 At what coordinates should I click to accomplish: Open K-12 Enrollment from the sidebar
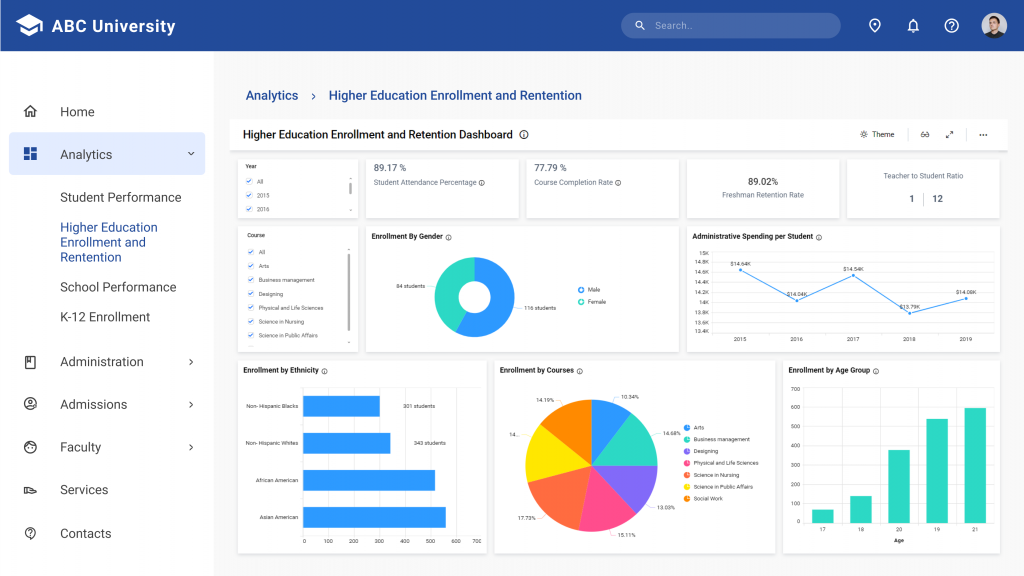coord(107,317)
